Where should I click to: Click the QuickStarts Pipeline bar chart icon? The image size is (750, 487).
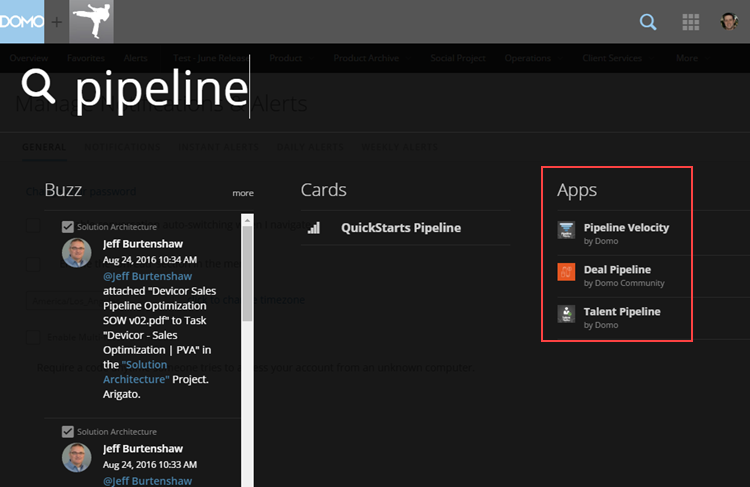[x=314, y=228]
